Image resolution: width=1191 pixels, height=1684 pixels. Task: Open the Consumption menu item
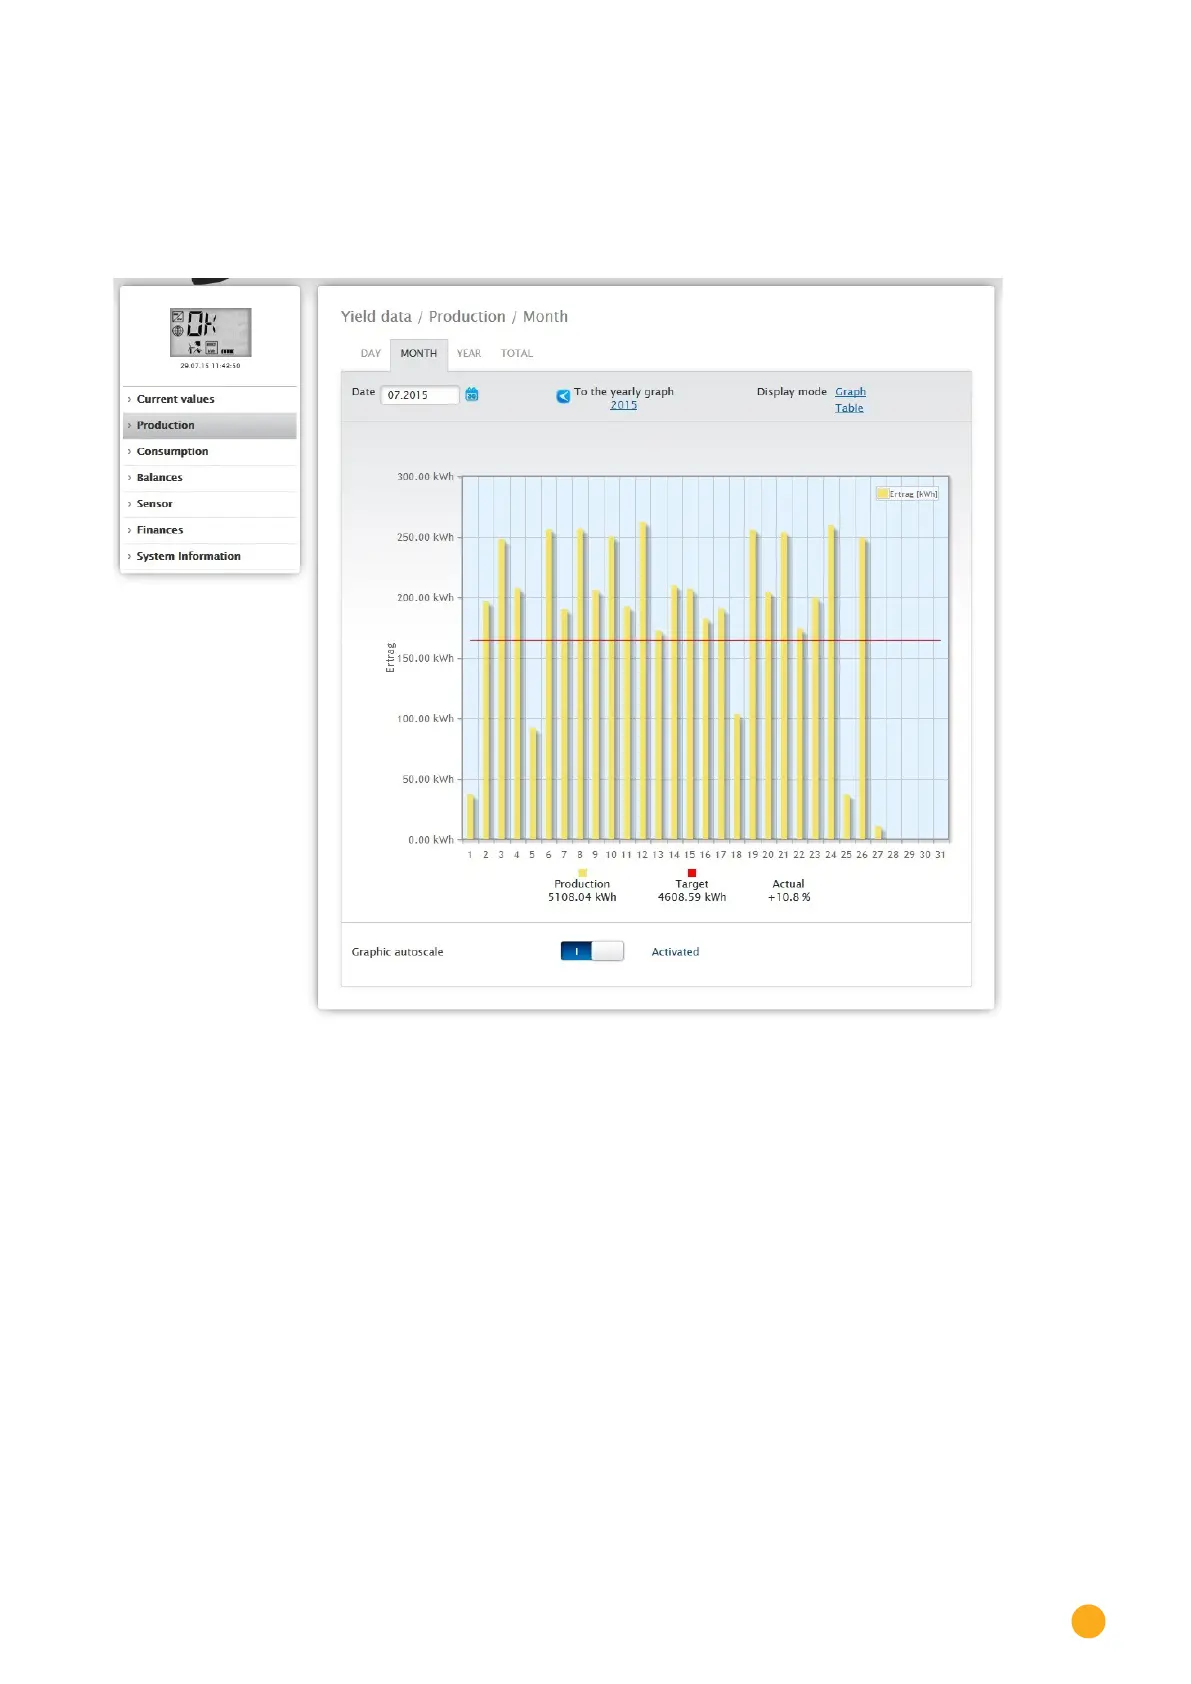click(x=210, y=451)
